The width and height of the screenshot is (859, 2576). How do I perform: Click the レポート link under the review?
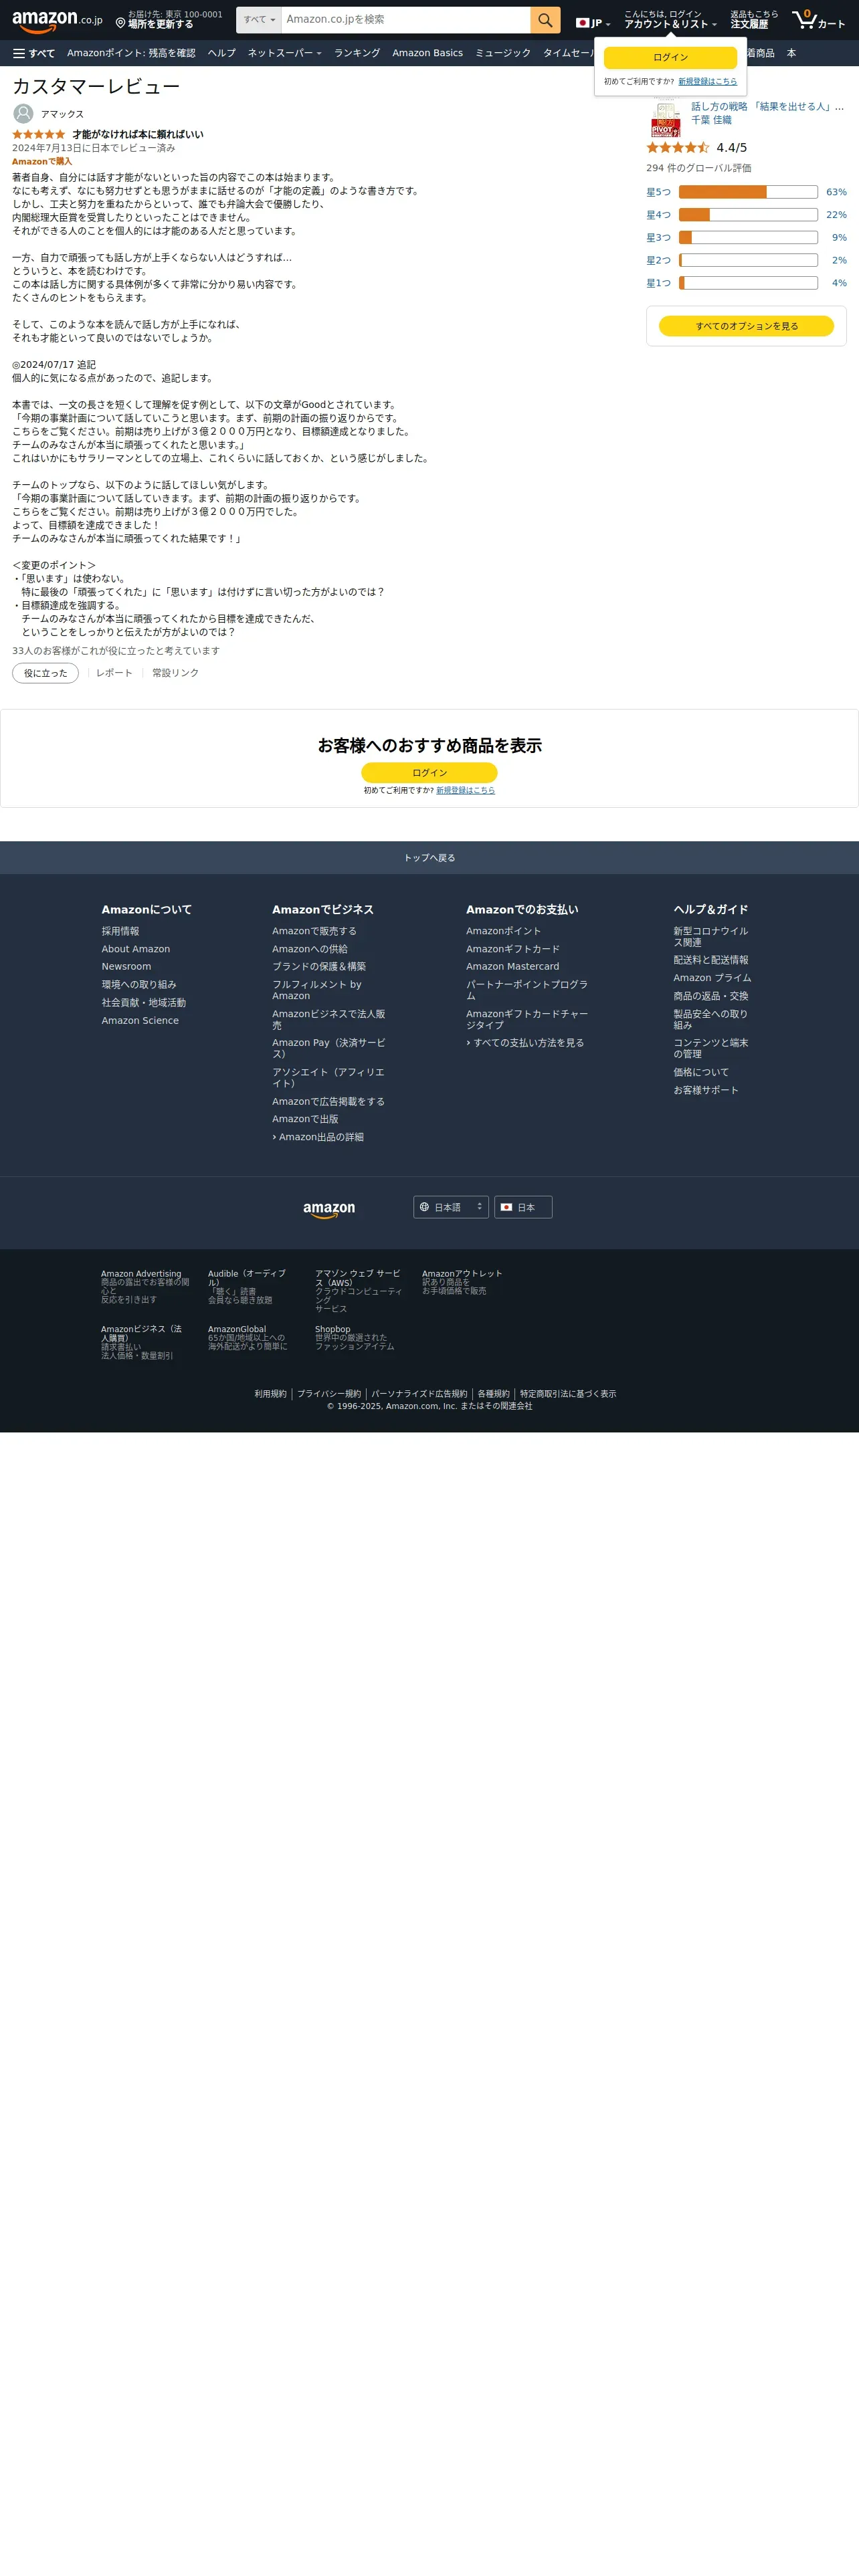pos(114,673)
